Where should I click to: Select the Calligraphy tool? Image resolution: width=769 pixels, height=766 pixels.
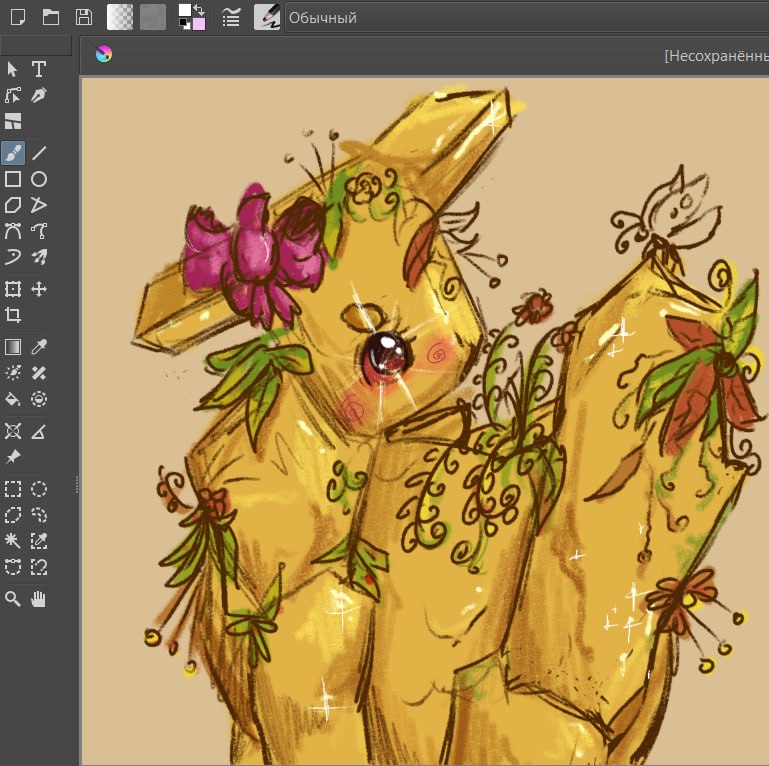(39, 95)
